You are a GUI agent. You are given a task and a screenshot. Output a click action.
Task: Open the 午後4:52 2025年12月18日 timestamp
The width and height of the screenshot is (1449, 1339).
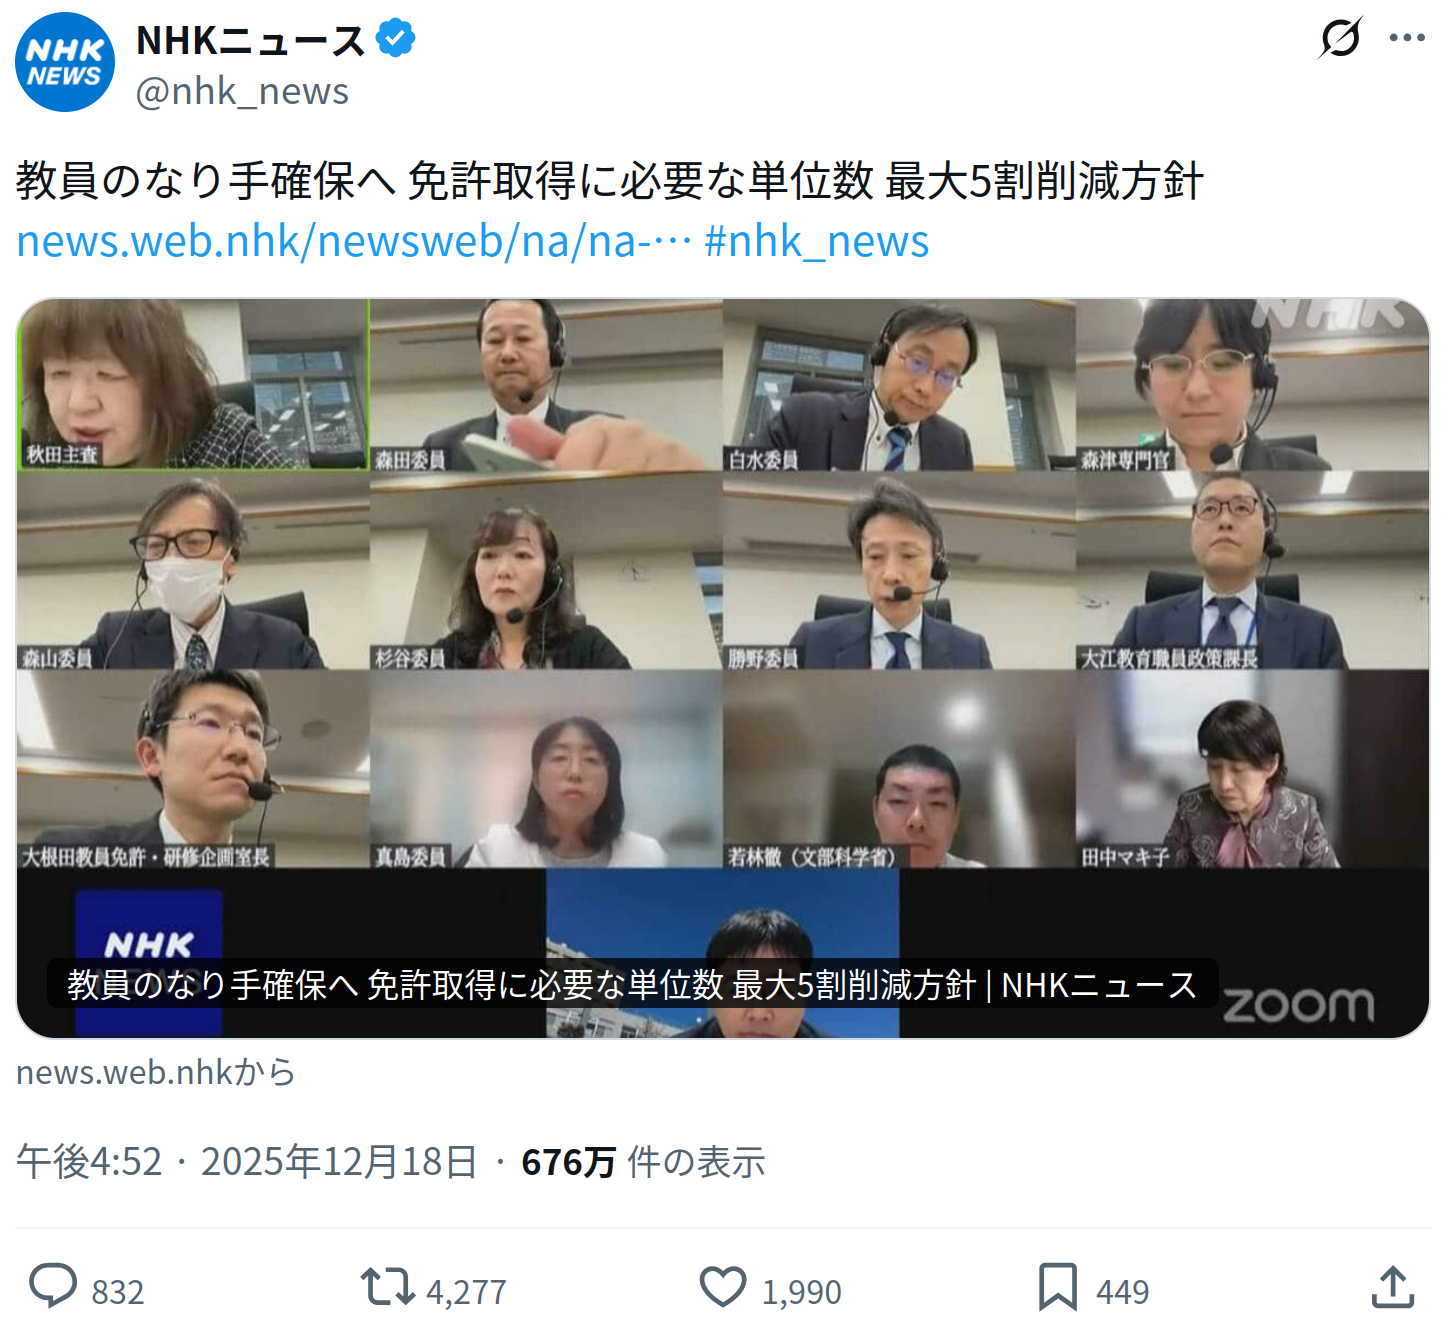pyautogui.click(x=246, y=1162)
